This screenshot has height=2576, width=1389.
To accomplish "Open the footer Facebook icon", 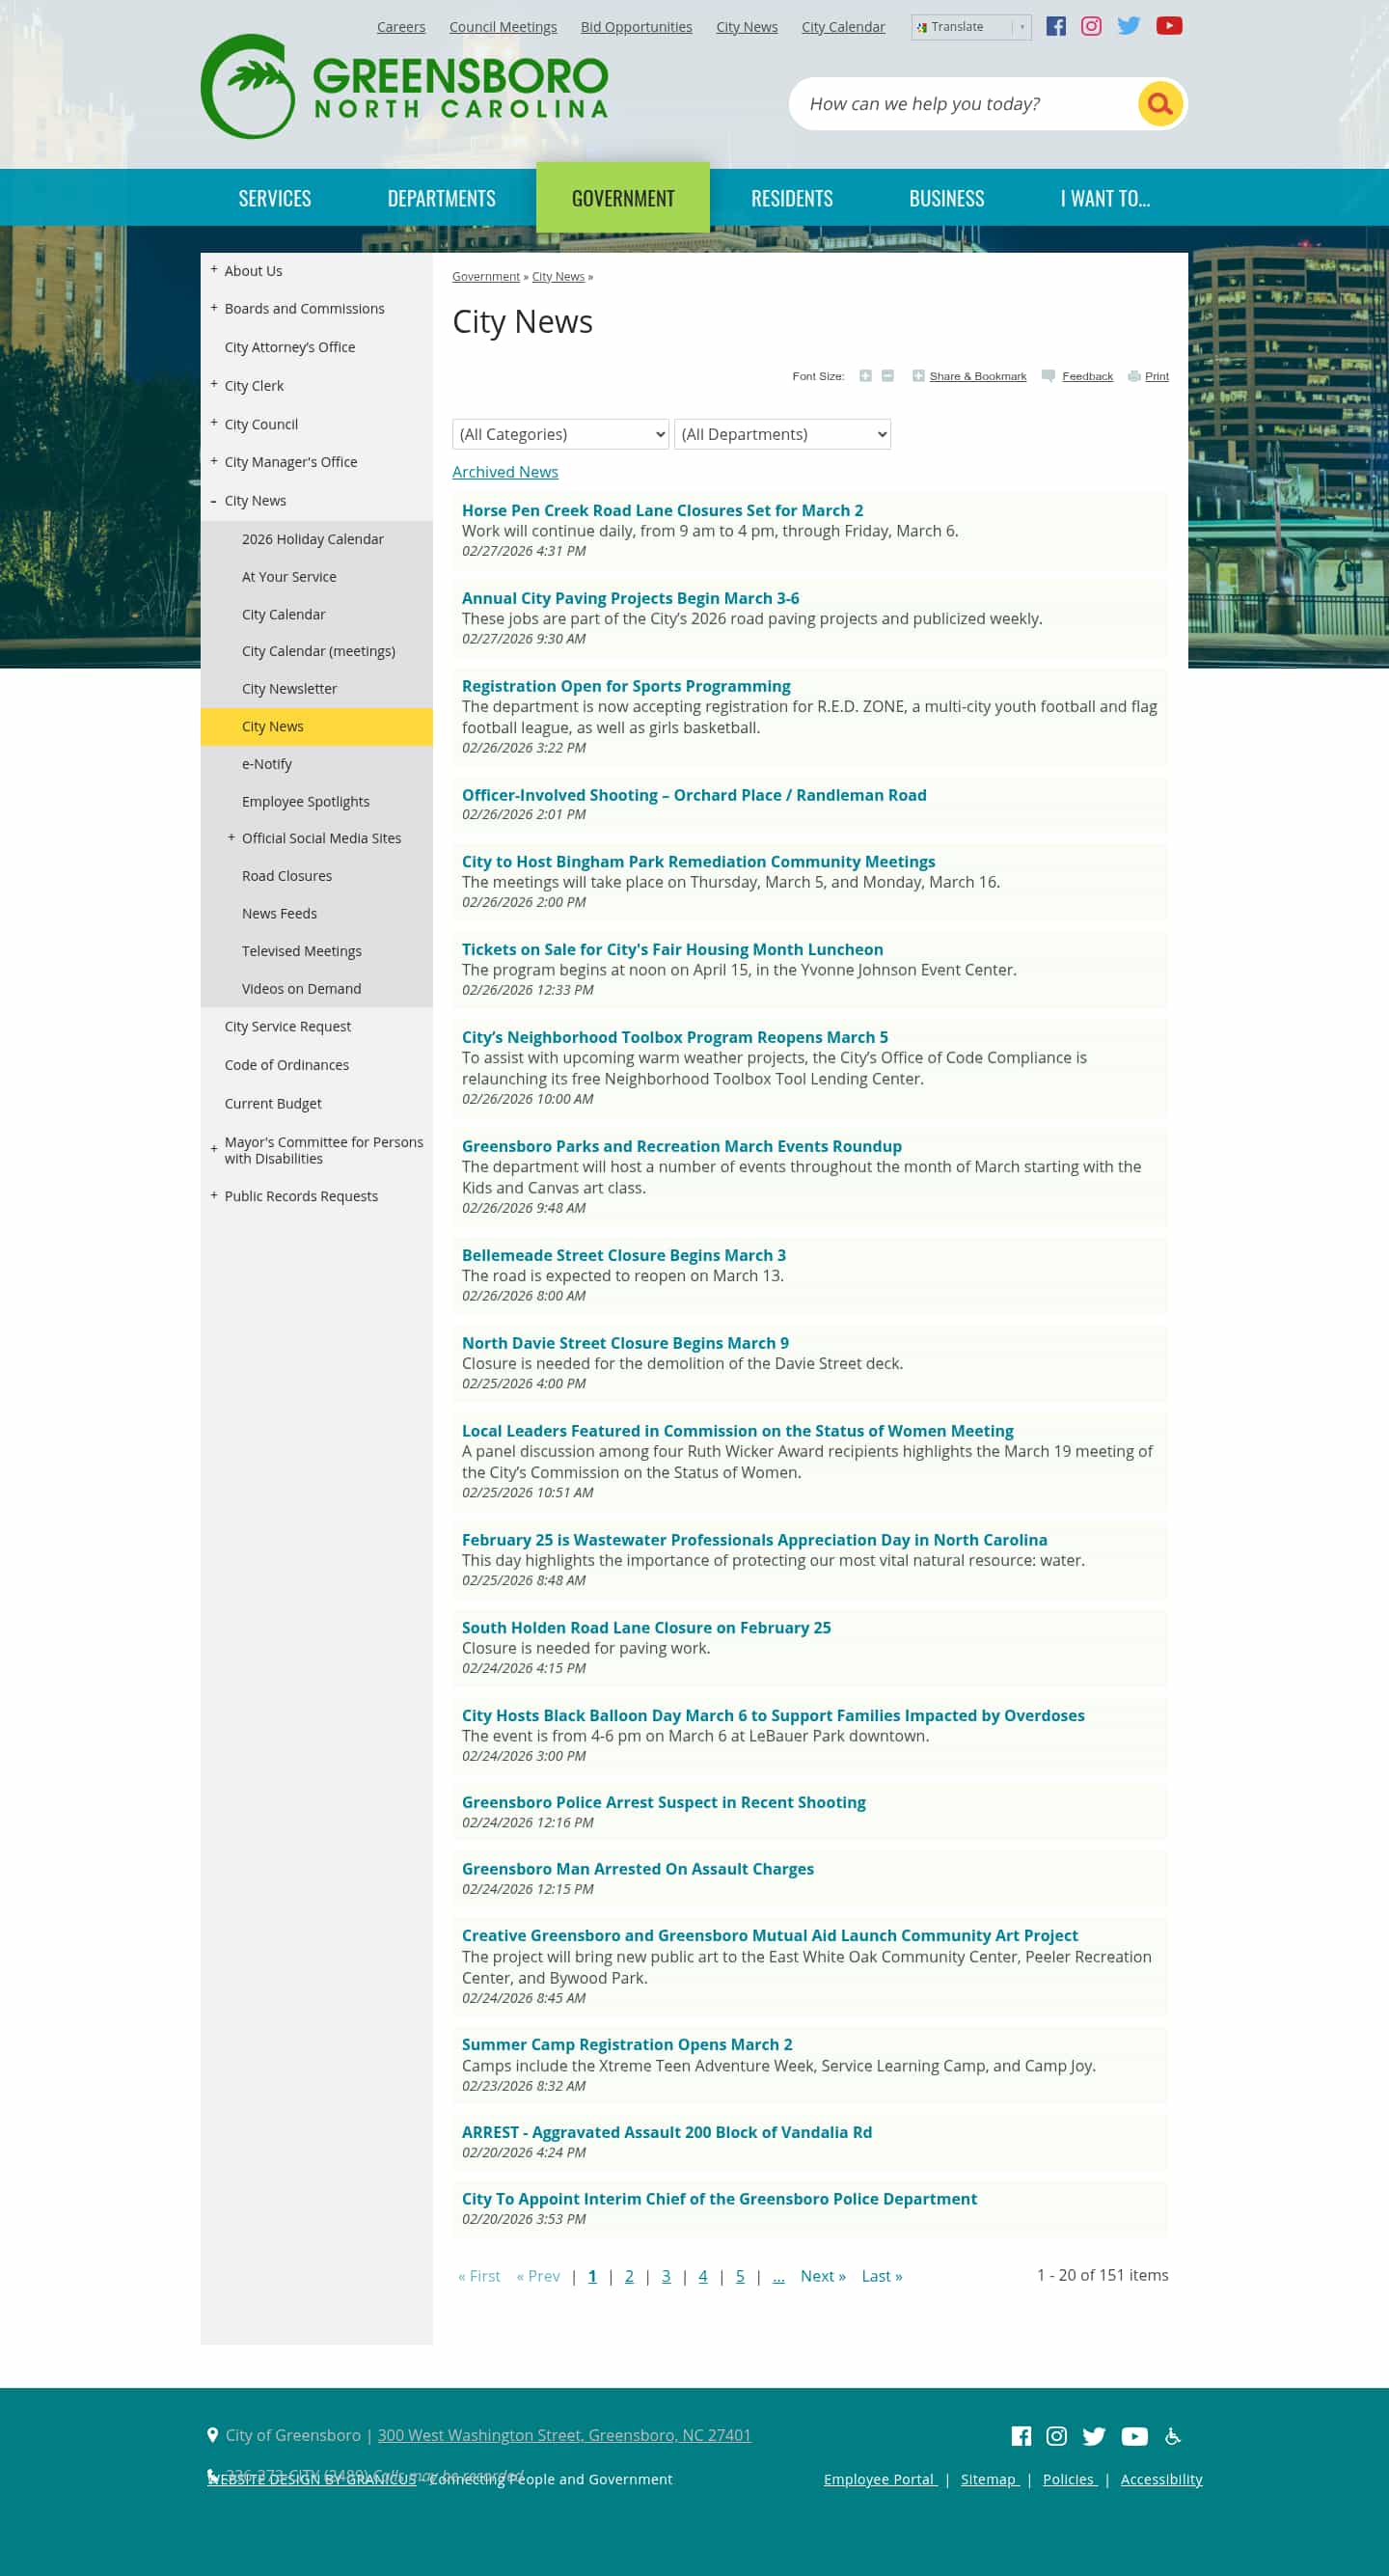I will click(x=1021, y=2436).
